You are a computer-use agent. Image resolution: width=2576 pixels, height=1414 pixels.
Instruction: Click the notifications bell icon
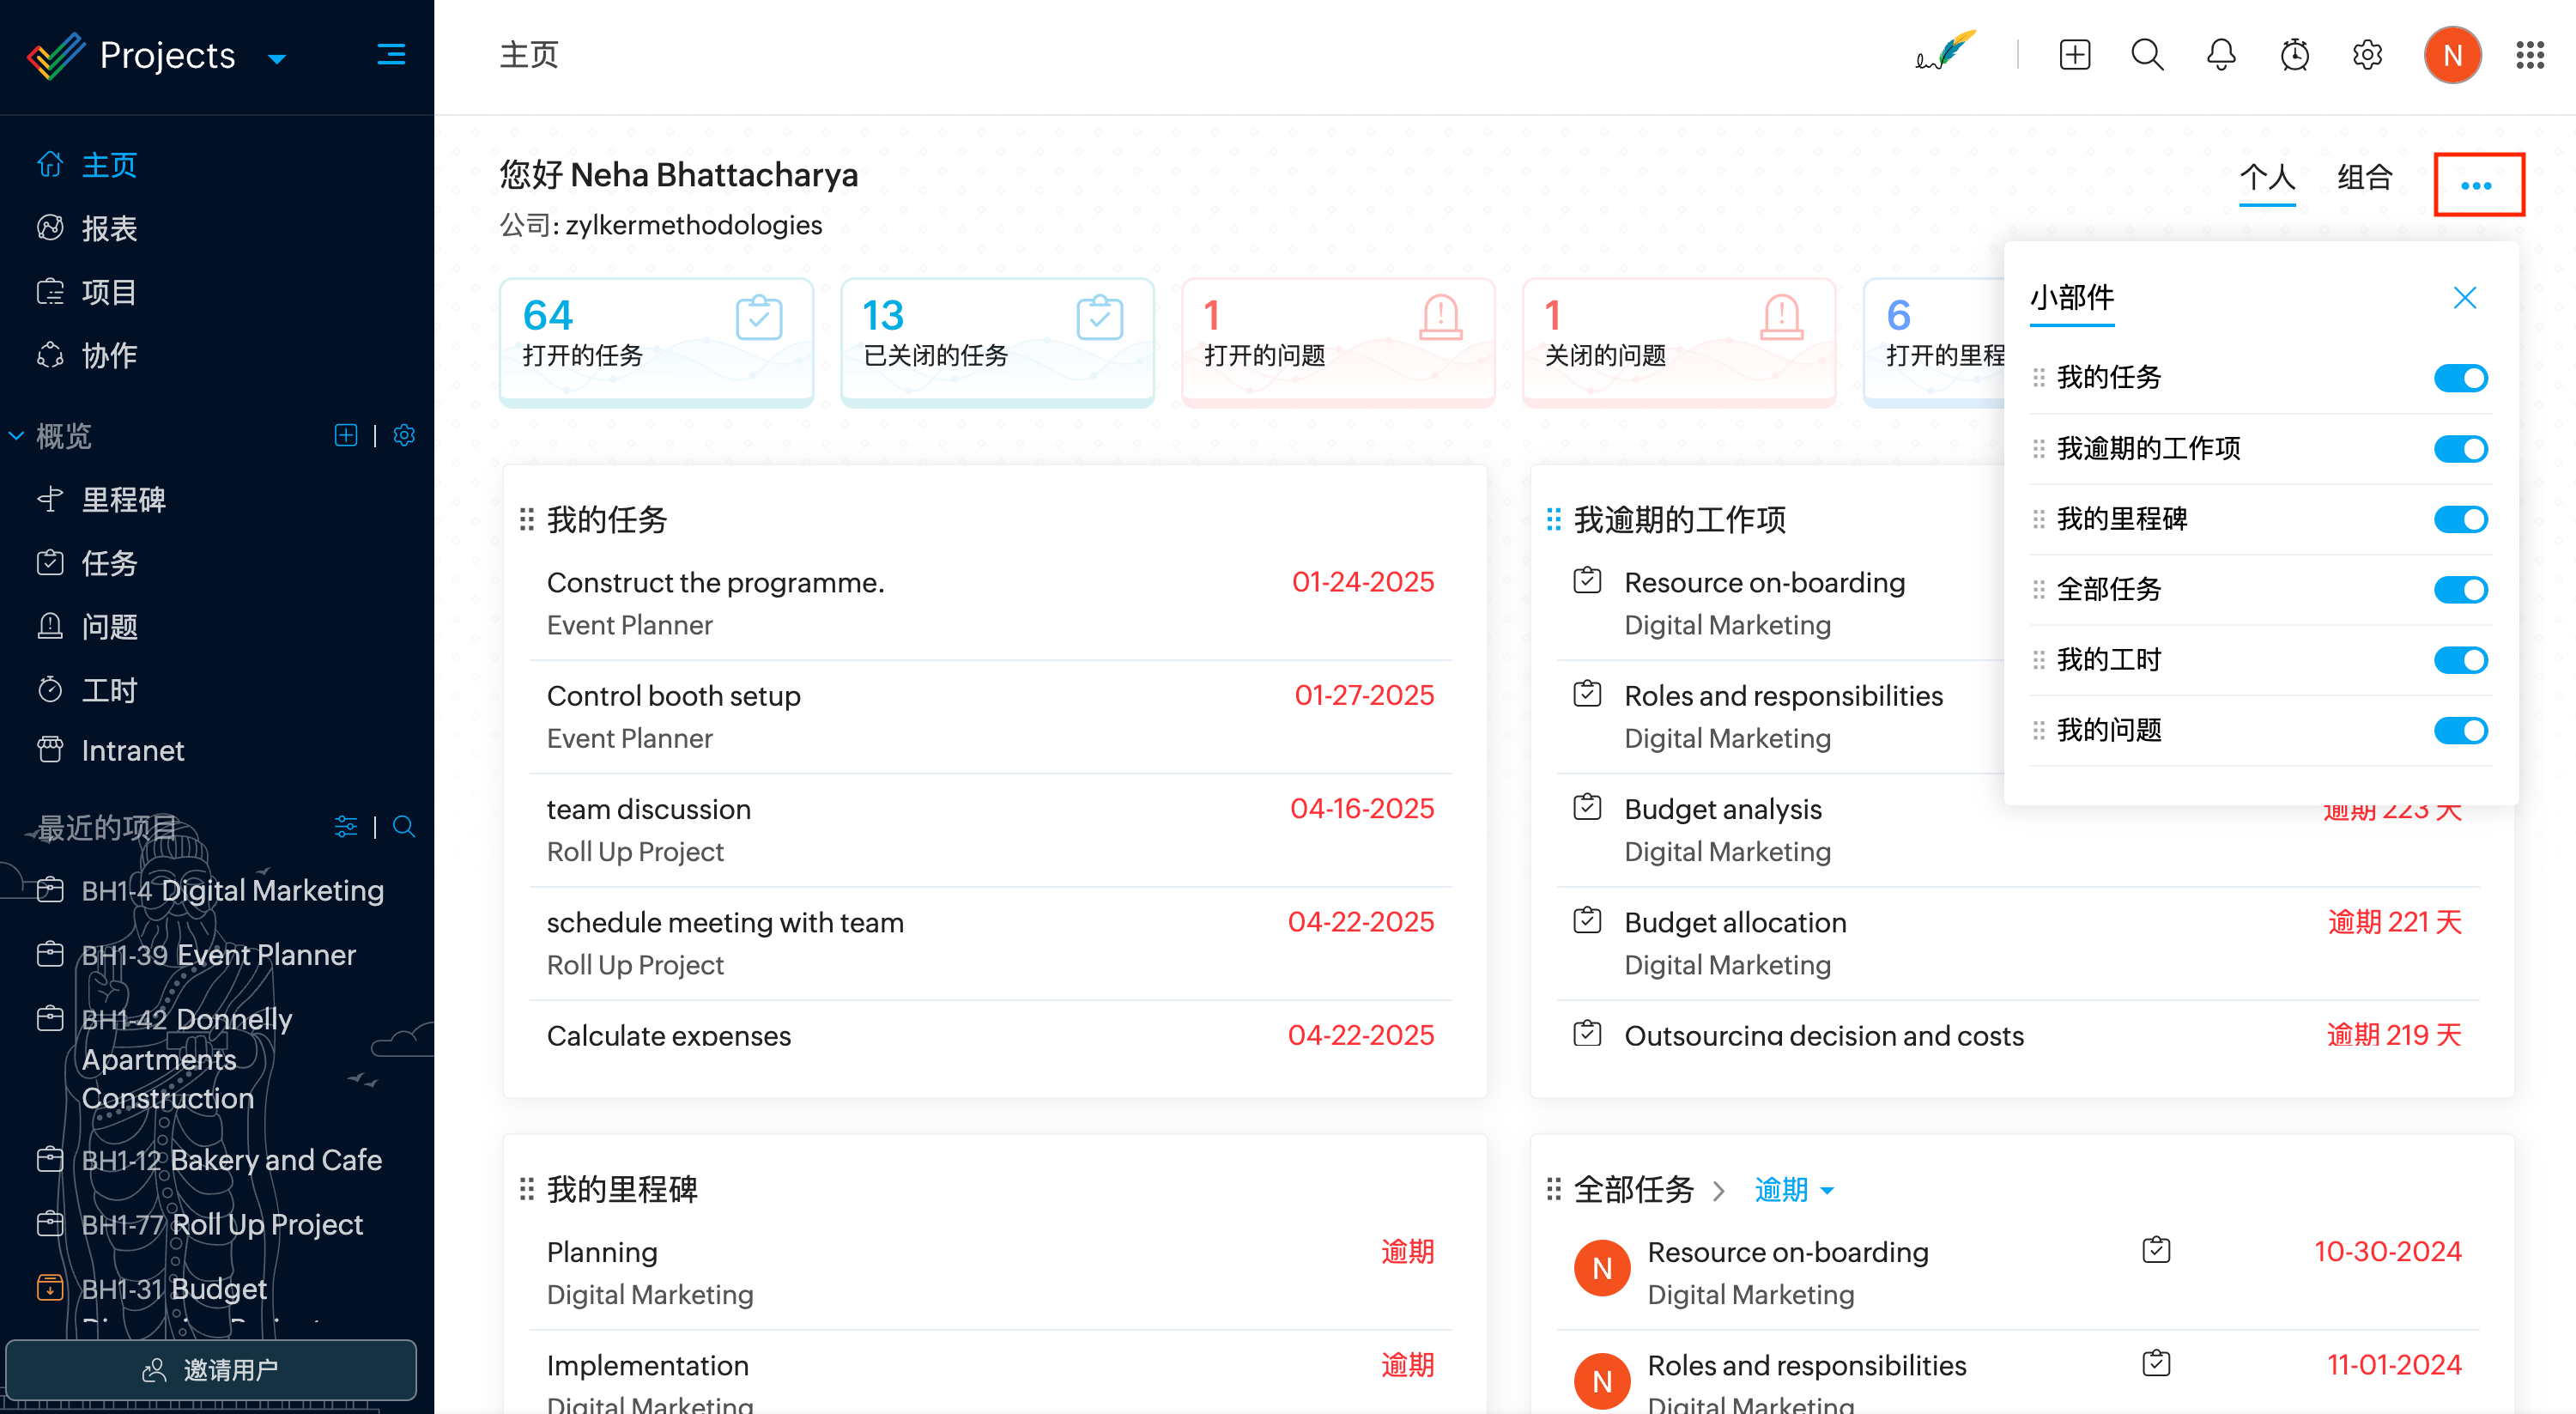[x=2220, y=54]
